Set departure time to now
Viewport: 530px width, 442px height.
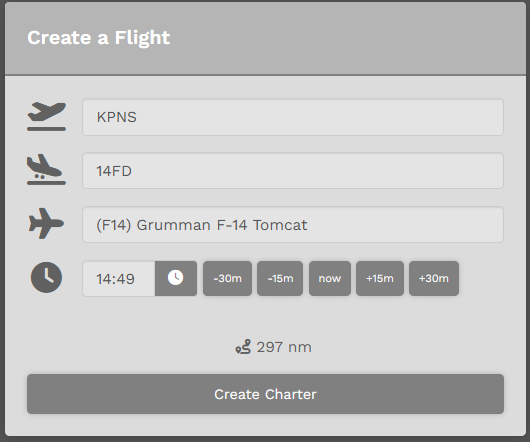point(330,278)
